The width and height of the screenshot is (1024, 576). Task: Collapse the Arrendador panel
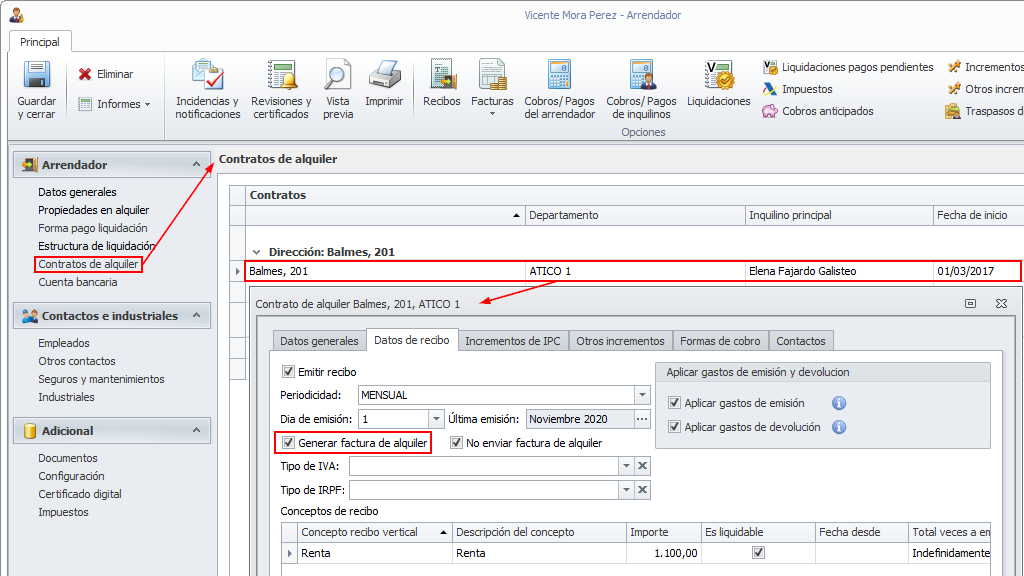coord(197,165)
